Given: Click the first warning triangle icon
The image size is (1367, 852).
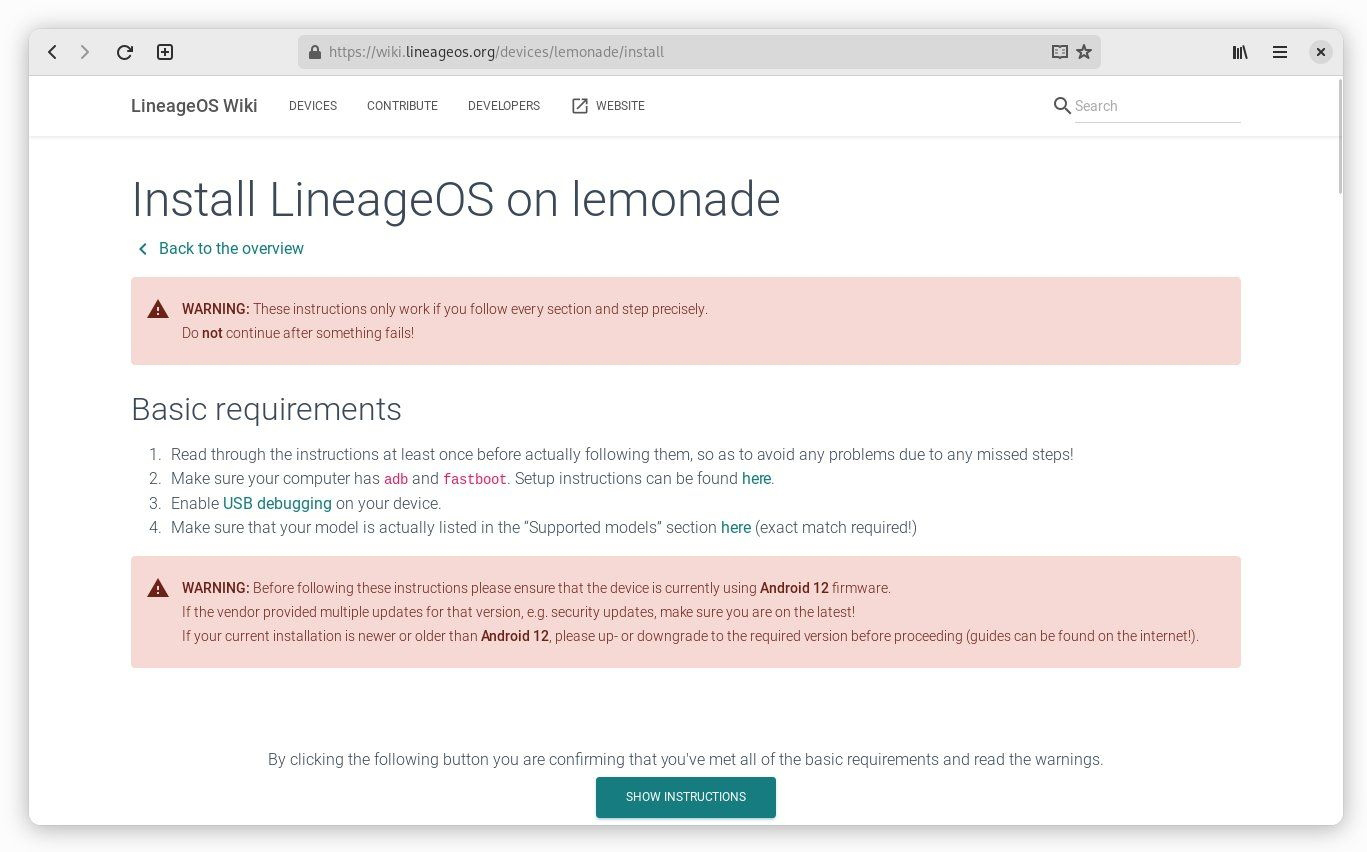Looking at the screenshot, I should pyautogui.click(x=158, y=309).
